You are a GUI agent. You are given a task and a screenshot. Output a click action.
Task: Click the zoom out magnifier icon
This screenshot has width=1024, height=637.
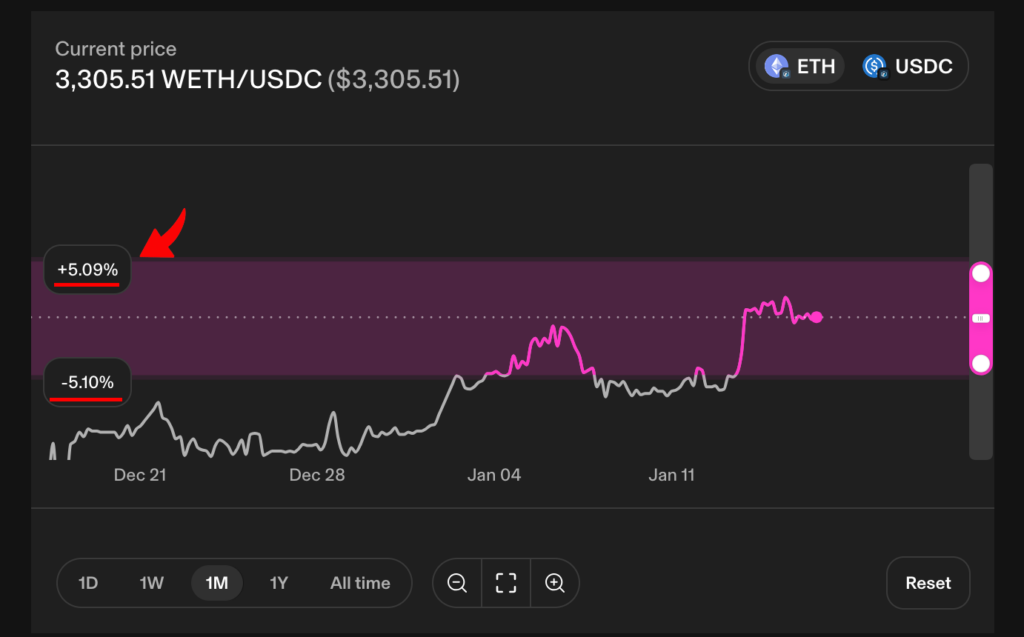click(457, 583)
